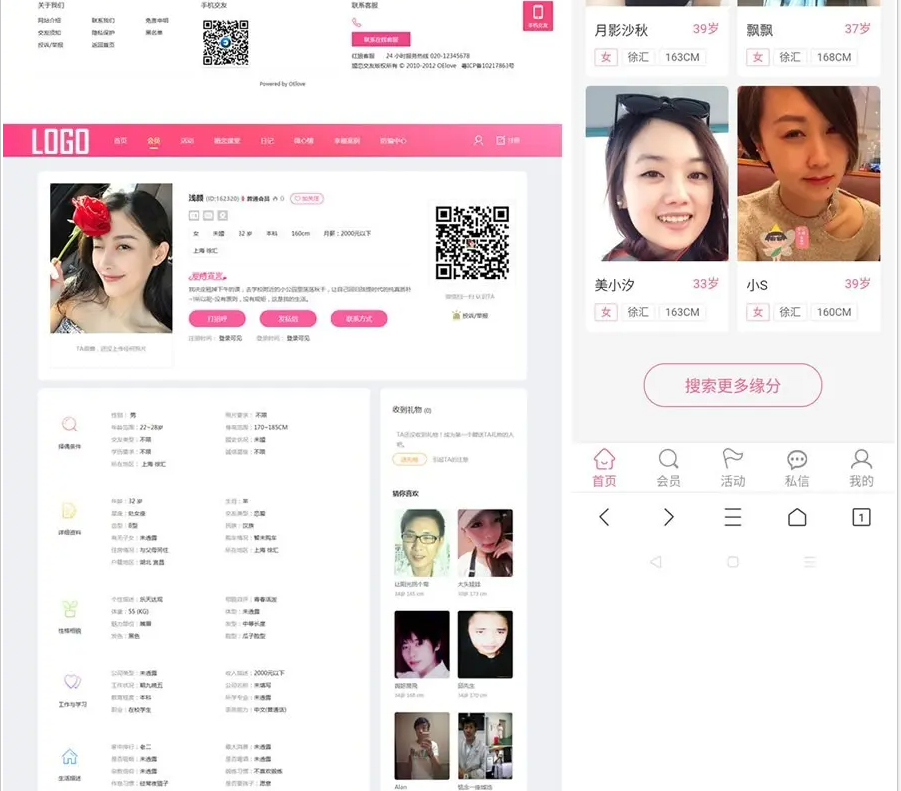The image size is (901, 791).
Task: Click the pink 手机交友 phone icon
Action: tap(538, 15)
